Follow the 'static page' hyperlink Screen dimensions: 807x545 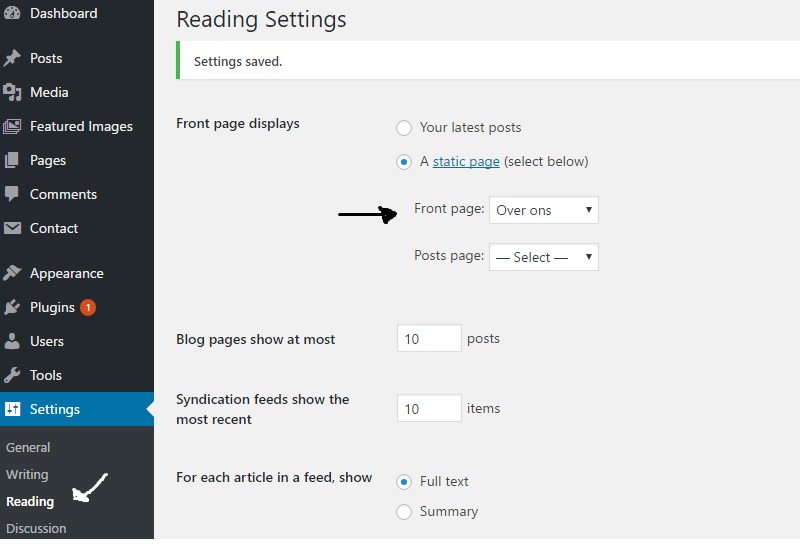466,162
